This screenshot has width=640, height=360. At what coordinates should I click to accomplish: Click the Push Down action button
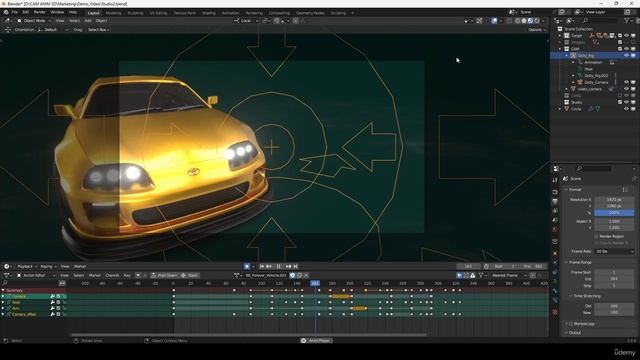(164, 276)
